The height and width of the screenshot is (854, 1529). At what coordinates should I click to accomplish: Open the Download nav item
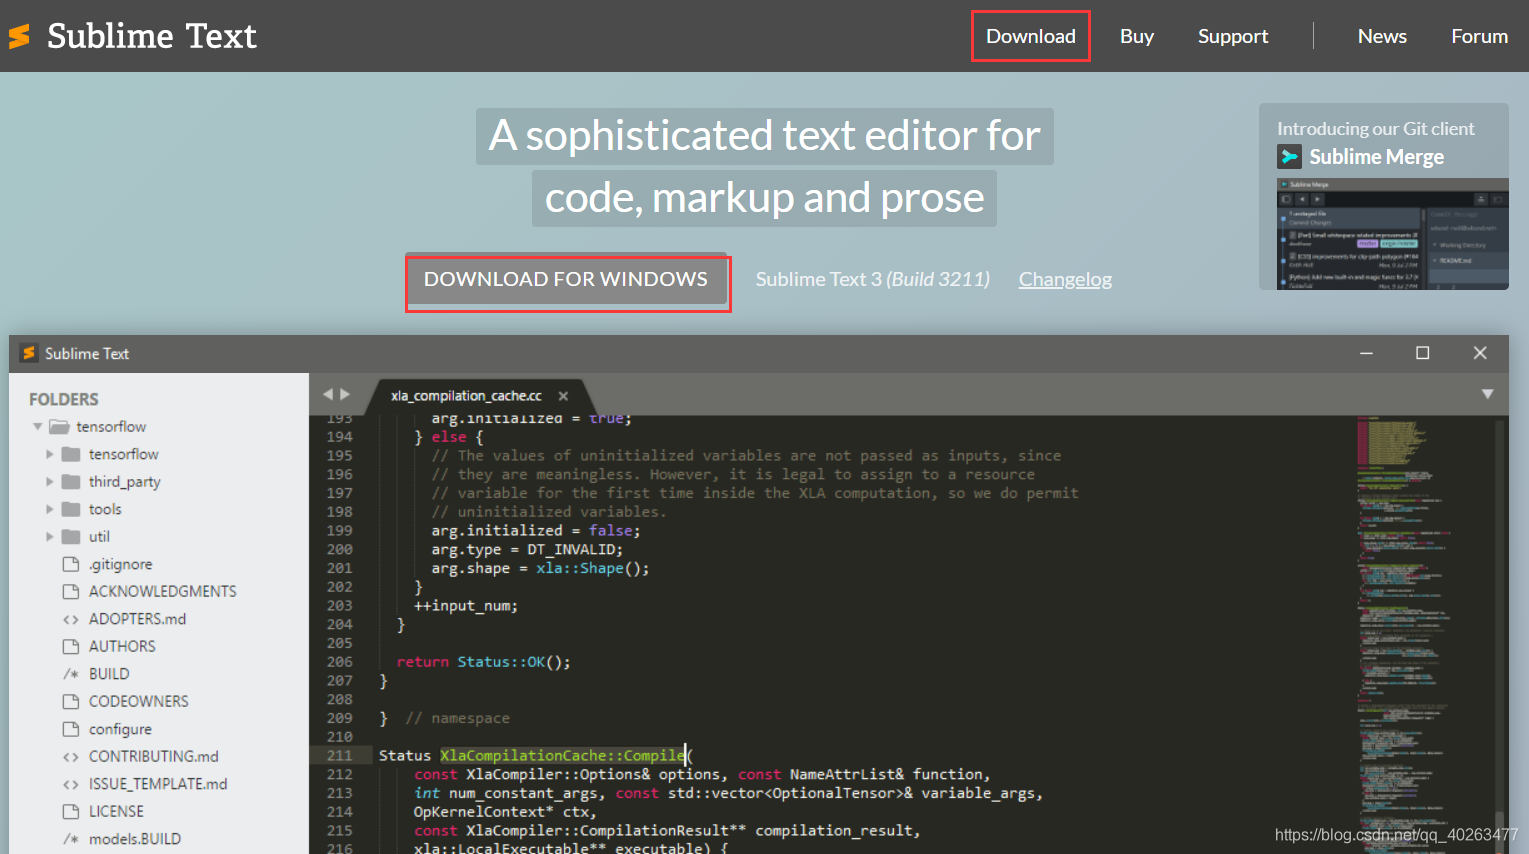1030,36
